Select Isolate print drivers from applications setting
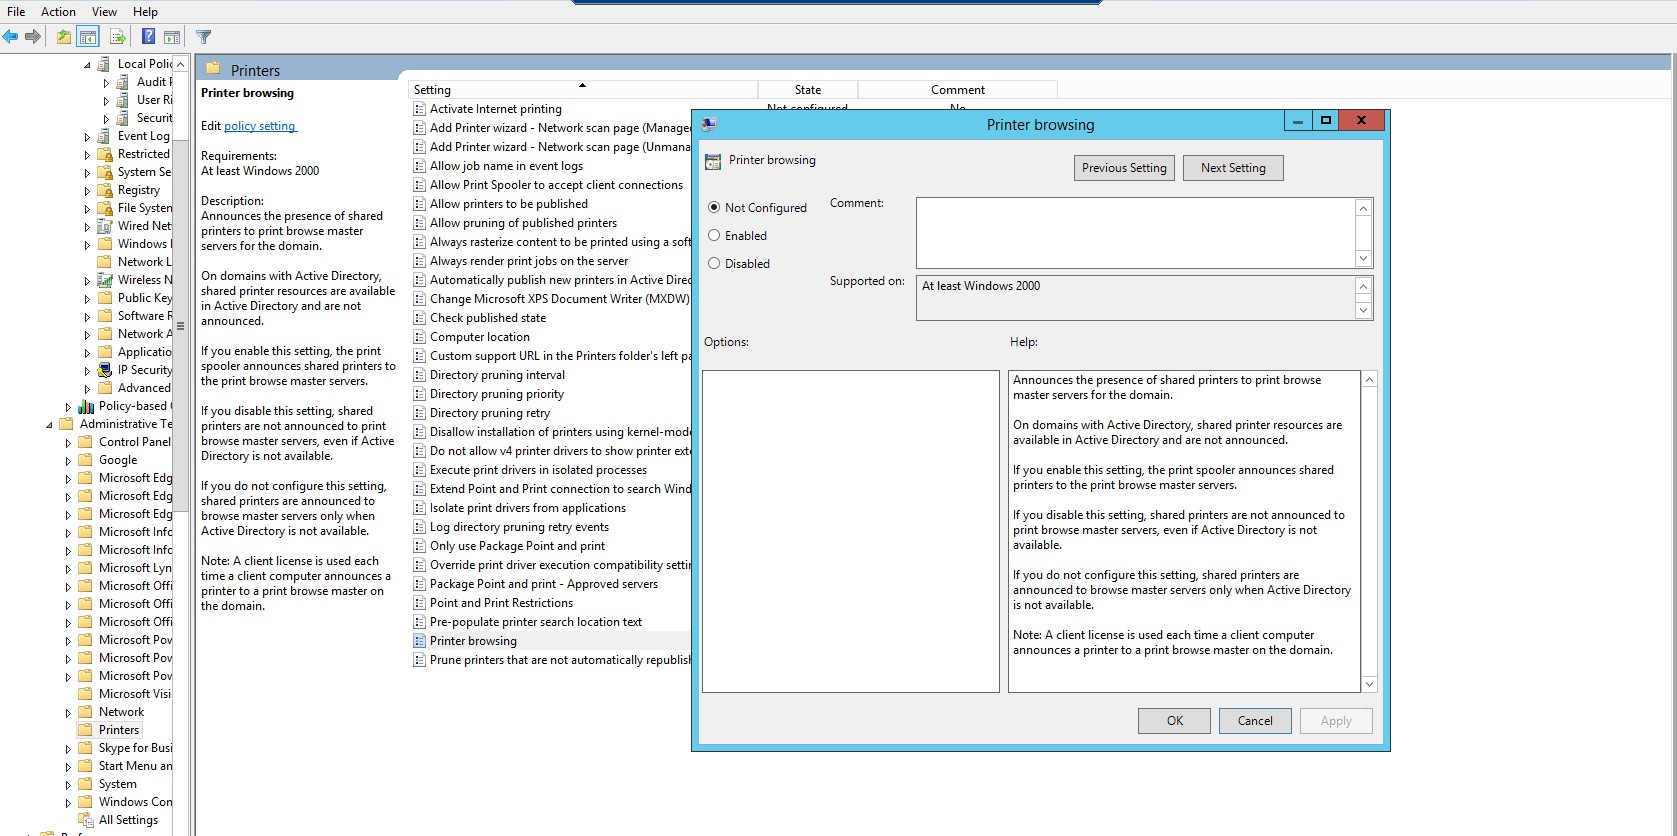Image resolution: width=1677 pixels, height=836 pixels. [528, 508]
